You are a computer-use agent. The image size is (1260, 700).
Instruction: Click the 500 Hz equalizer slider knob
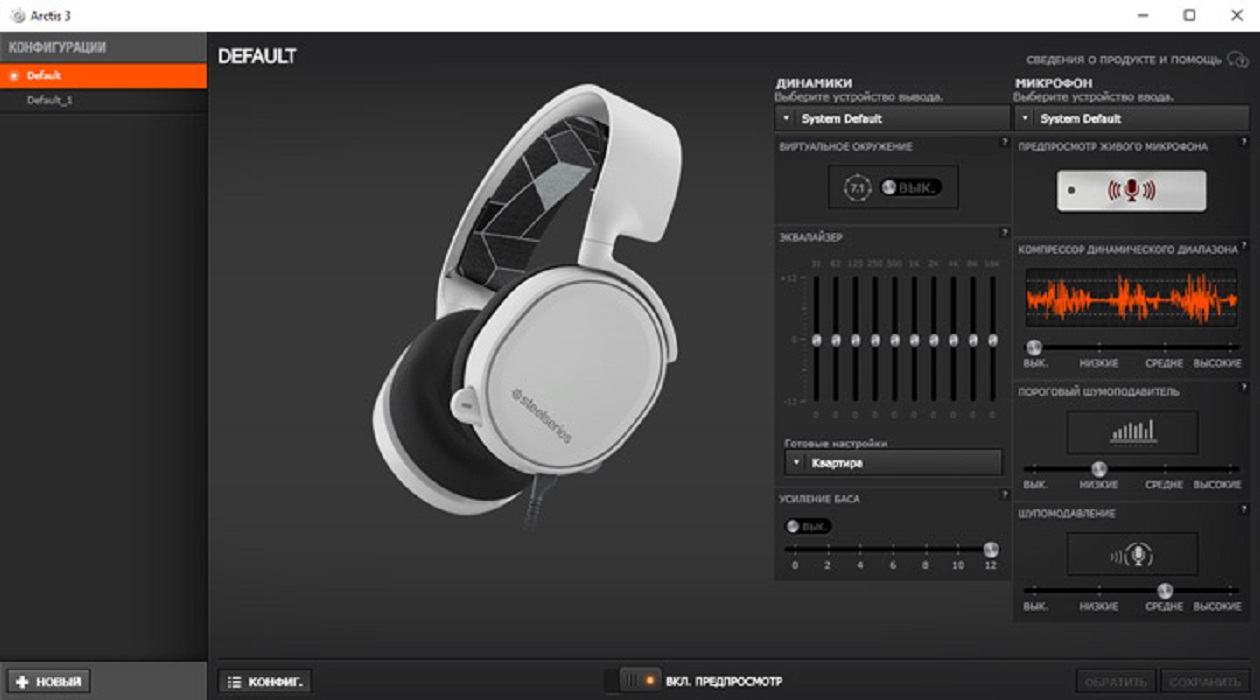click(x=895, y=340)
